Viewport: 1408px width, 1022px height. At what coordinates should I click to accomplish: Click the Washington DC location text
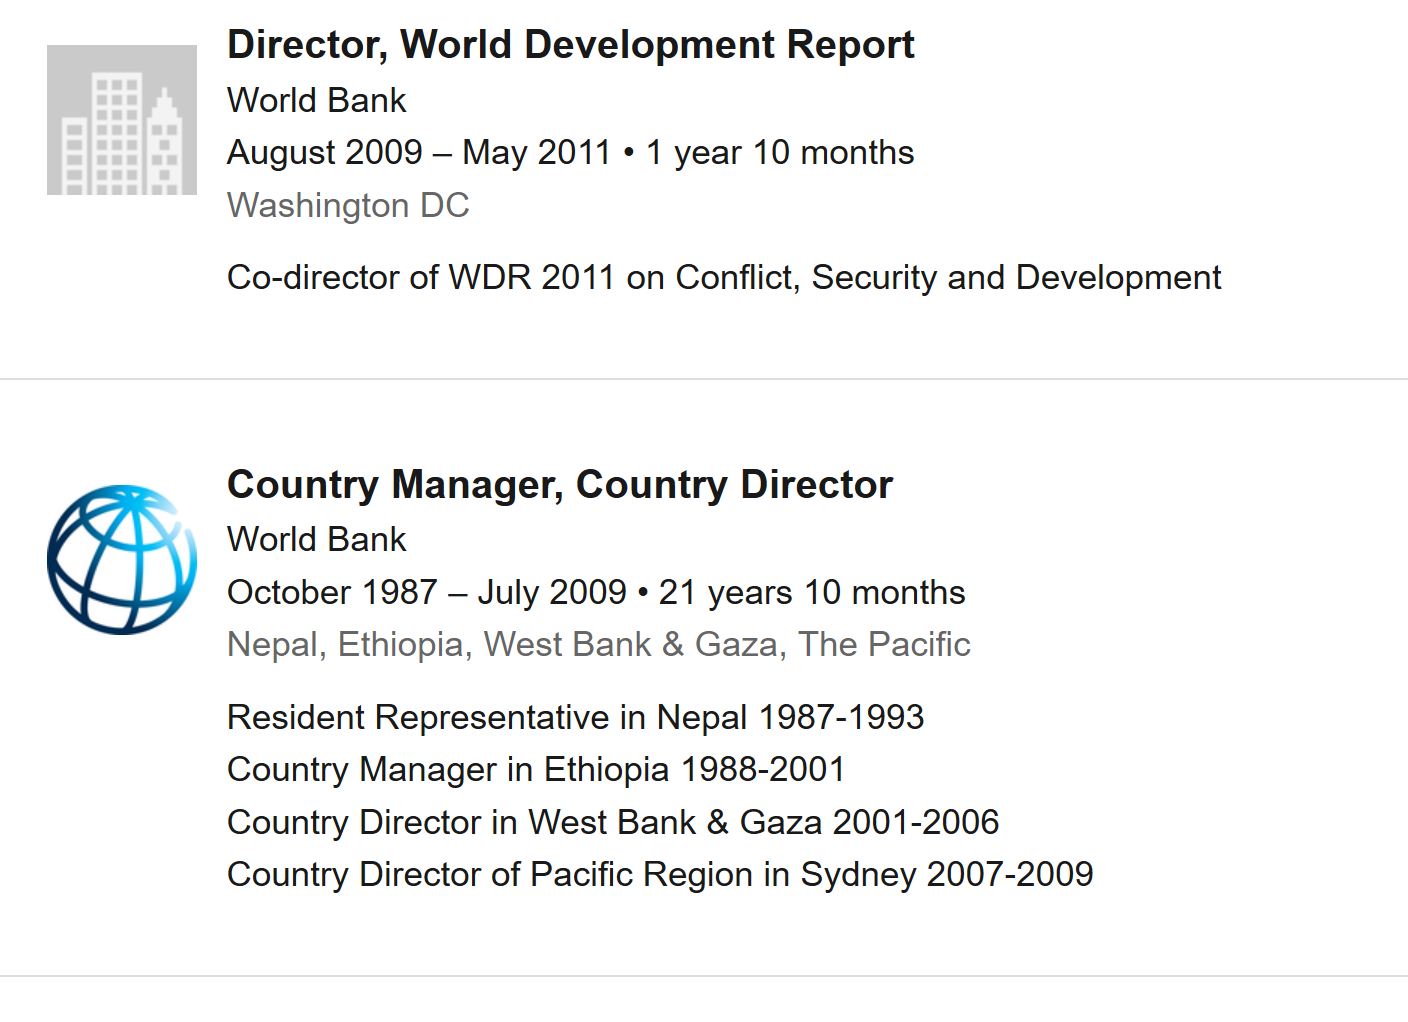pyautogui.click(x=348, y=206)
